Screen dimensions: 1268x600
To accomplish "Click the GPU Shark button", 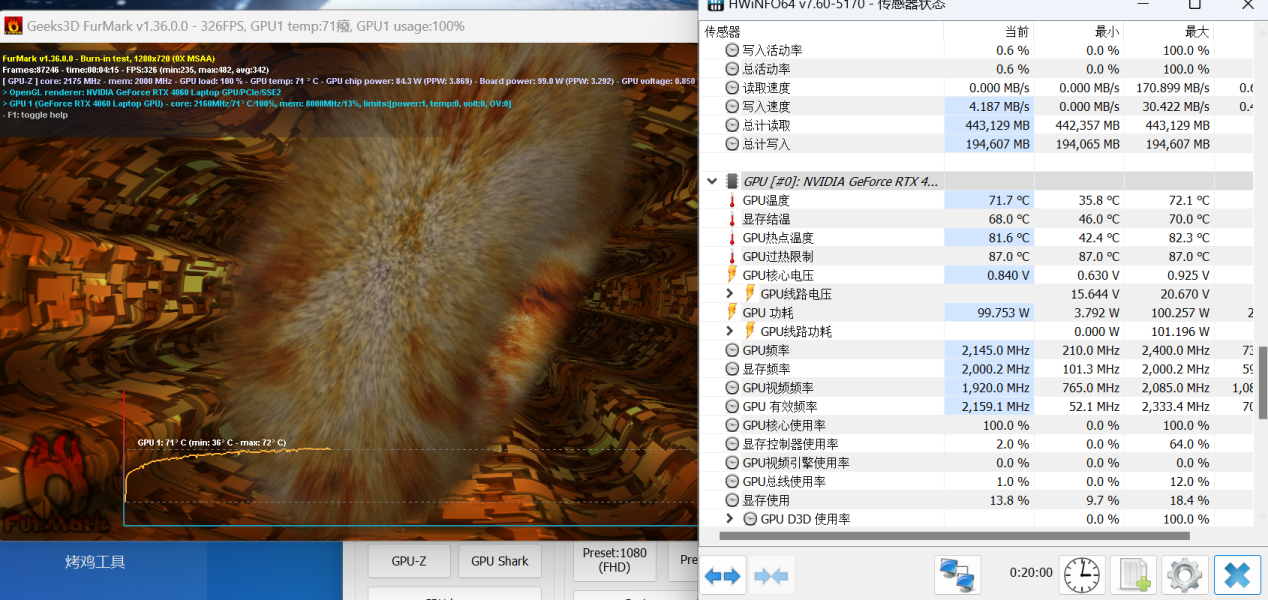I will click(499, 561).
